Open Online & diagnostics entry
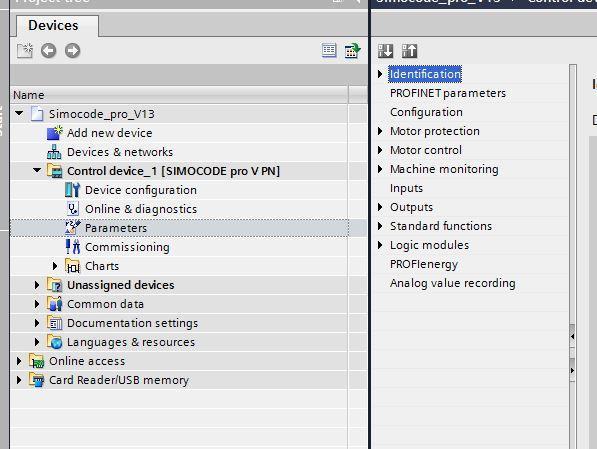Image resolution: width=597 pixels, height=449 pixels. click(x=141, y=209)
